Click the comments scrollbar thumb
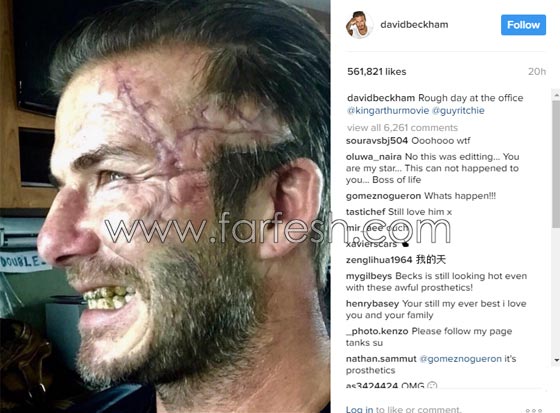Screen dimensions: 560x413 pos(556,164)
